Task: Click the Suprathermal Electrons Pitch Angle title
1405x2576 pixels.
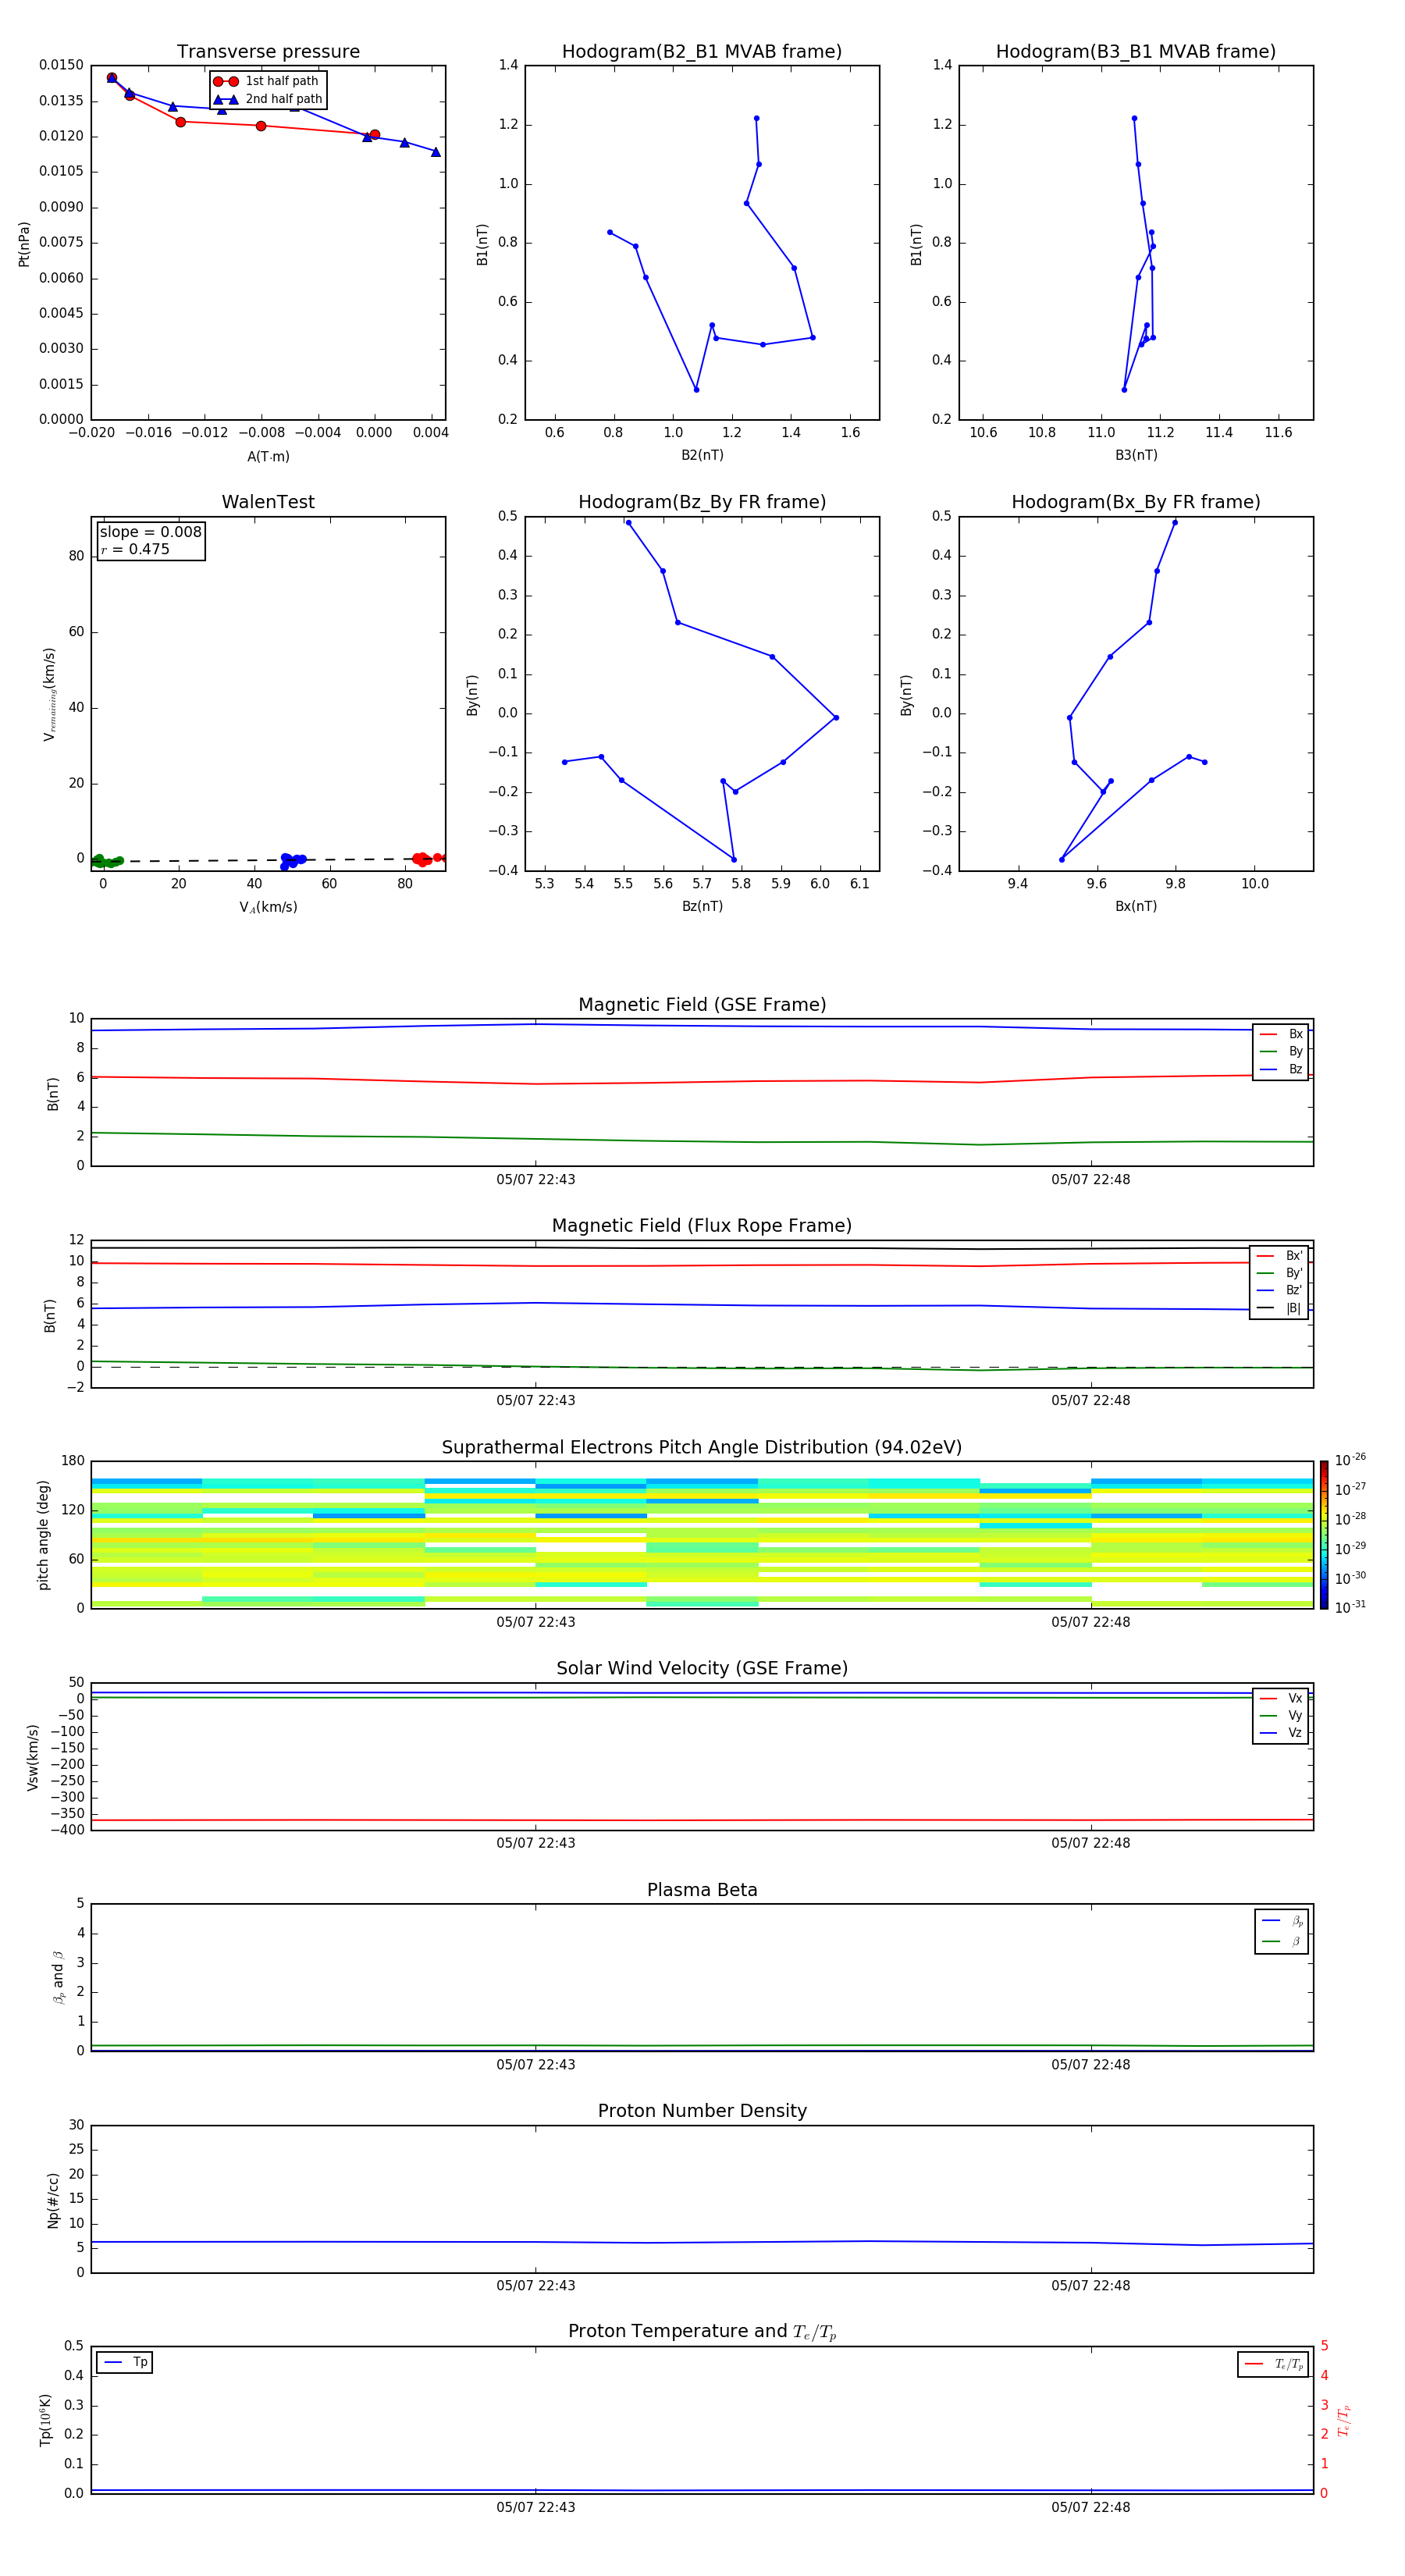Action: tap(702, 1447)
